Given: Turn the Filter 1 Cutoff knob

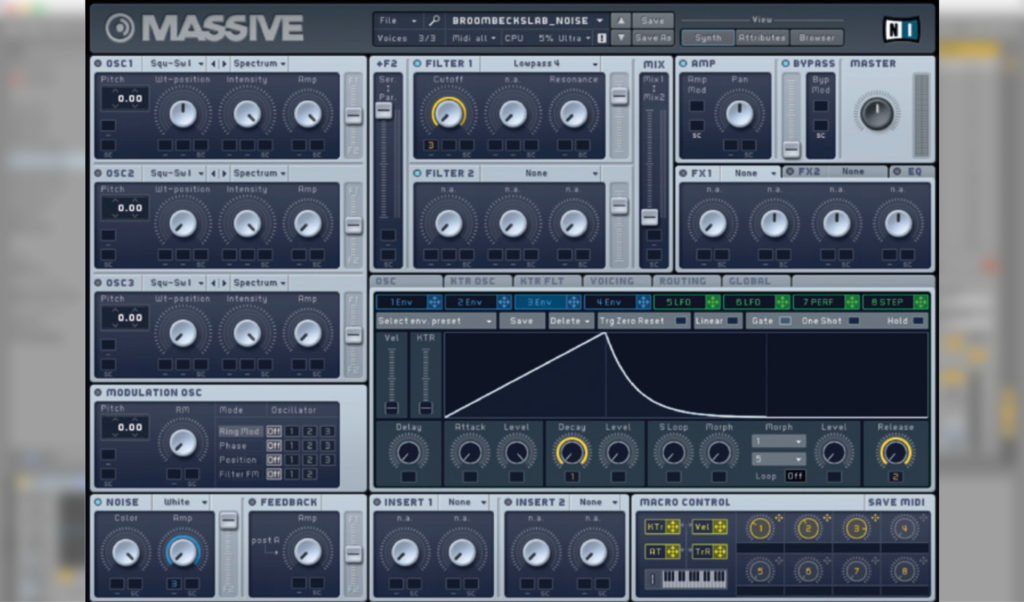Looking at the screenshot, I should [x=447, y=113].
